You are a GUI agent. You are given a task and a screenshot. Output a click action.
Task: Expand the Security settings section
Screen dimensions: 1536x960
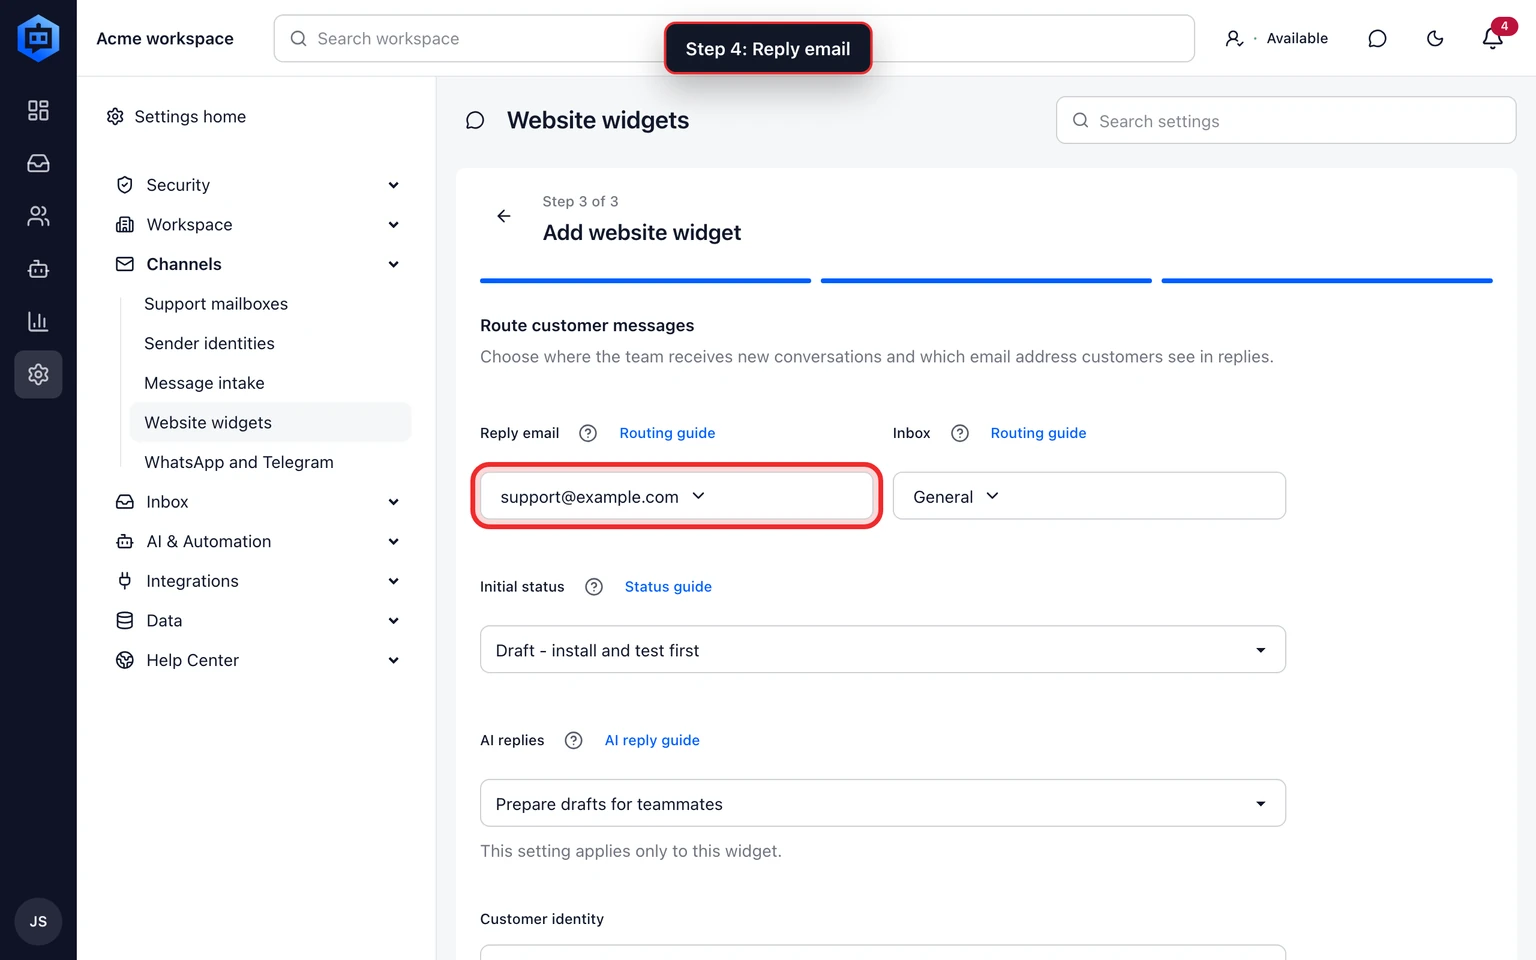point(258,185)
